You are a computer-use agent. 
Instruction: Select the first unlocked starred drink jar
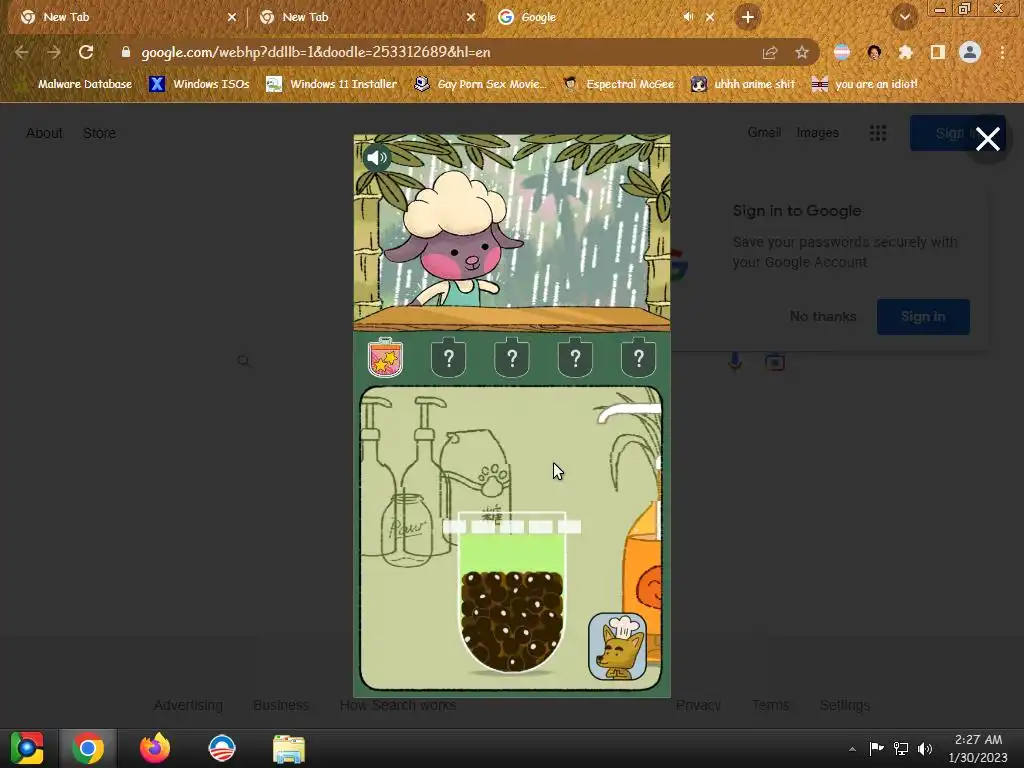tap(385, 357)
